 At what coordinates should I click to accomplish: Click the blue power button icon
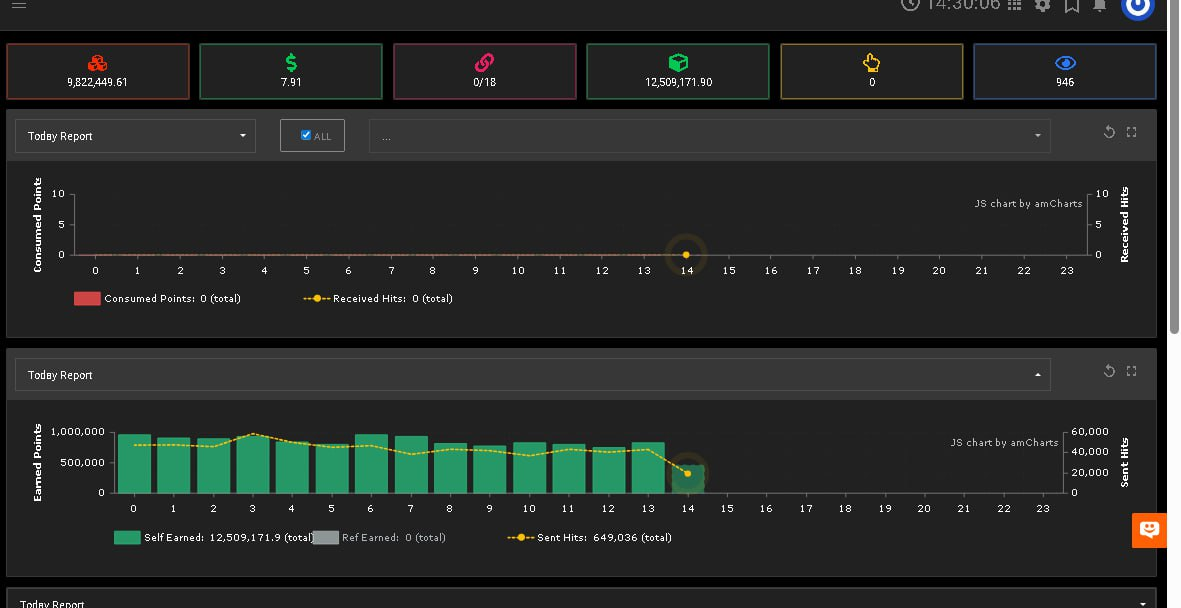(x=1138, y=6)
